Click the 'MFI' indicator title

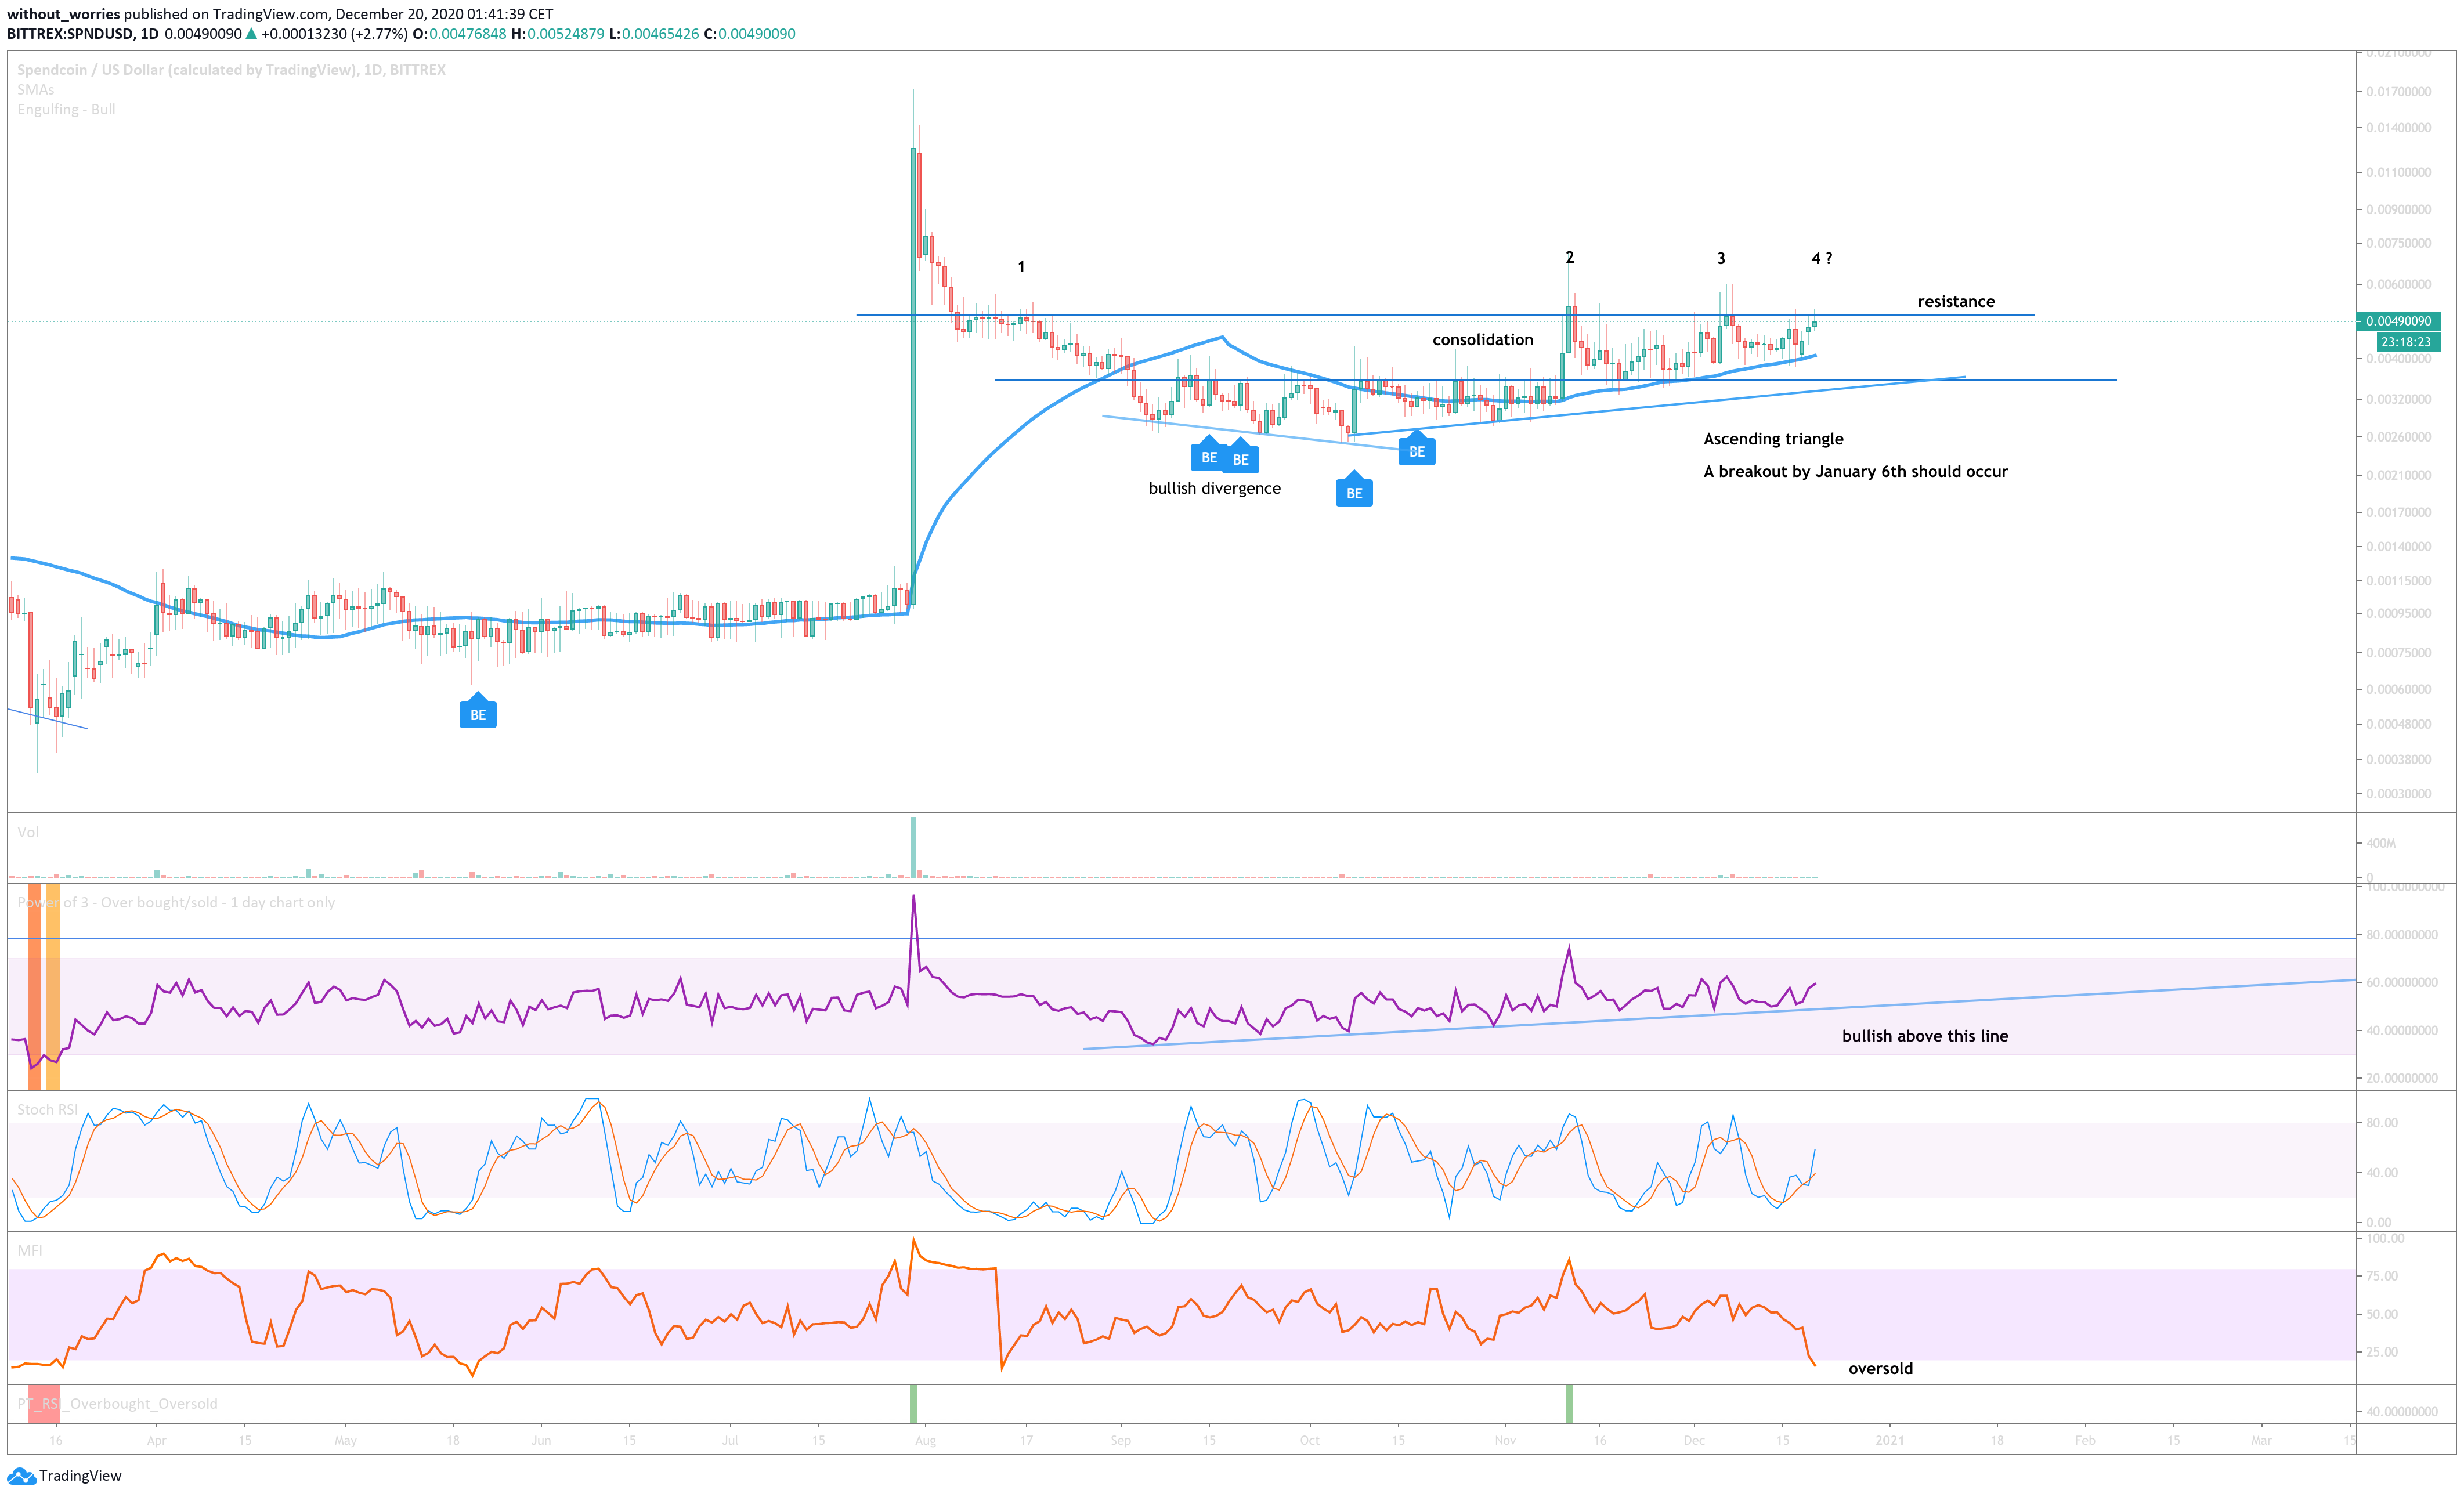(30, 1250)
